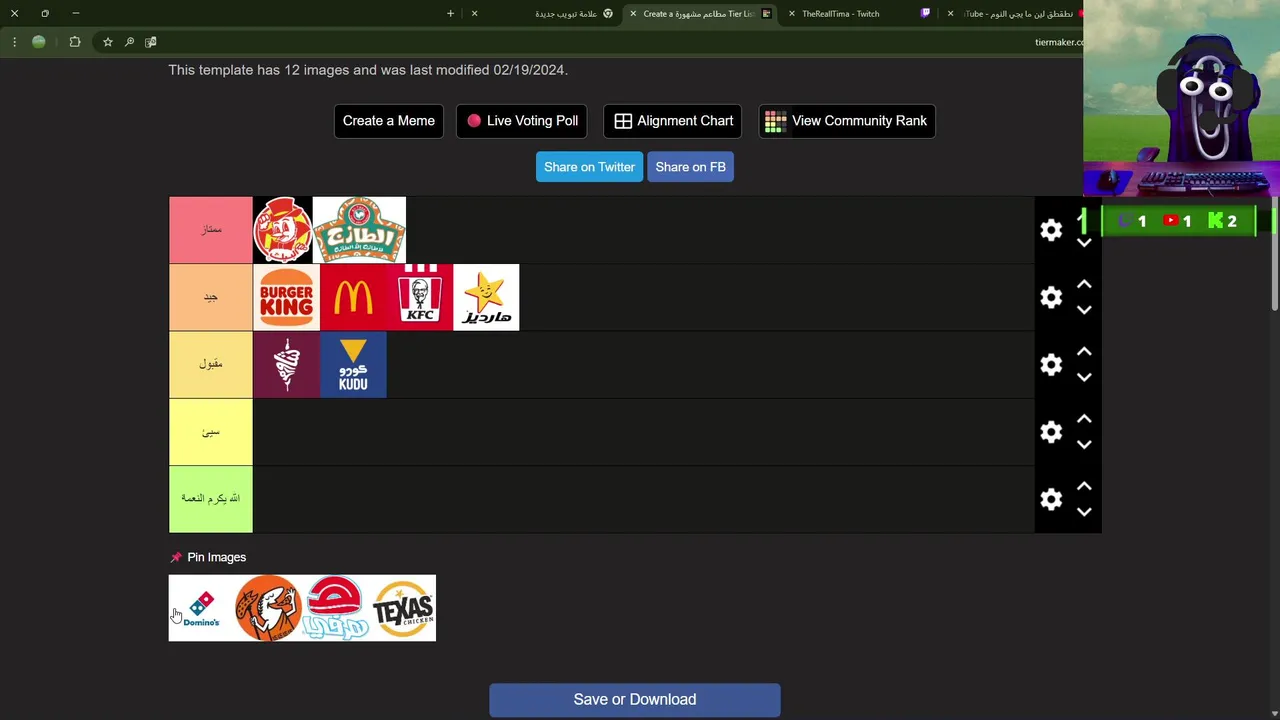
Task: Open settings gear for the الله يكرم النعمة row
Action: [1051, 498]
